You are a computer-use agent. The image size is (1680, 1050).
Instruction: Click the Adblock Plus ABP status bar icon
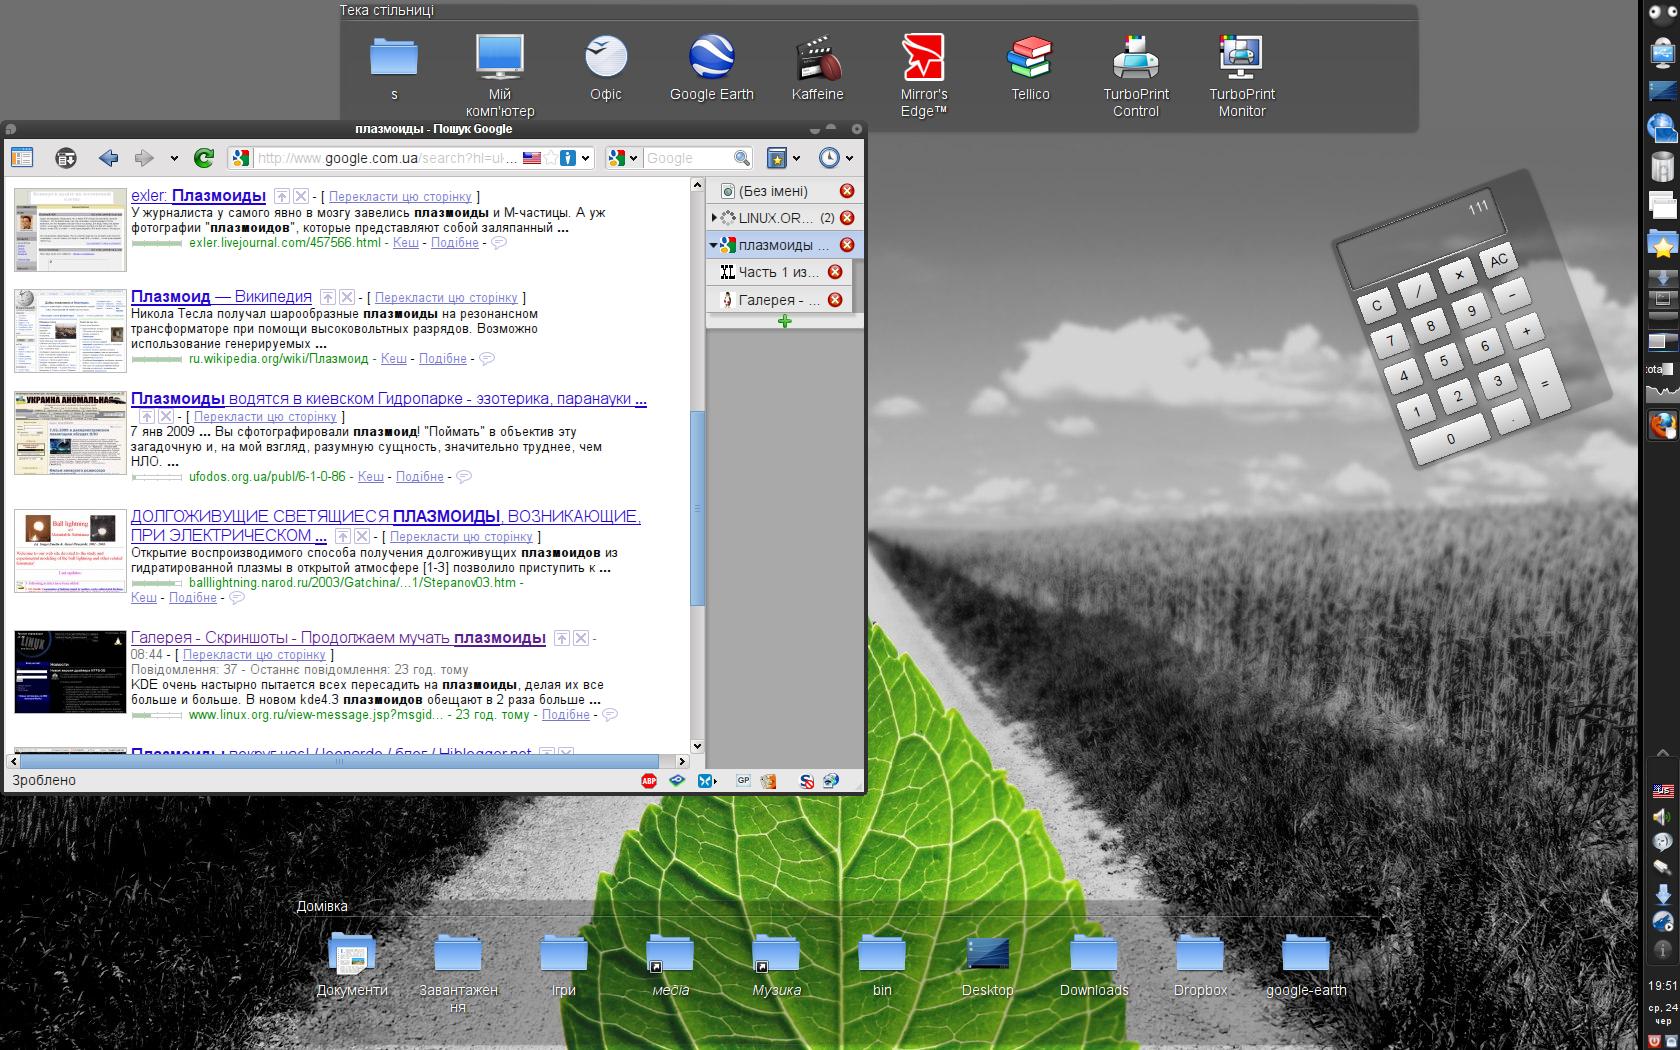pos(649,781)
